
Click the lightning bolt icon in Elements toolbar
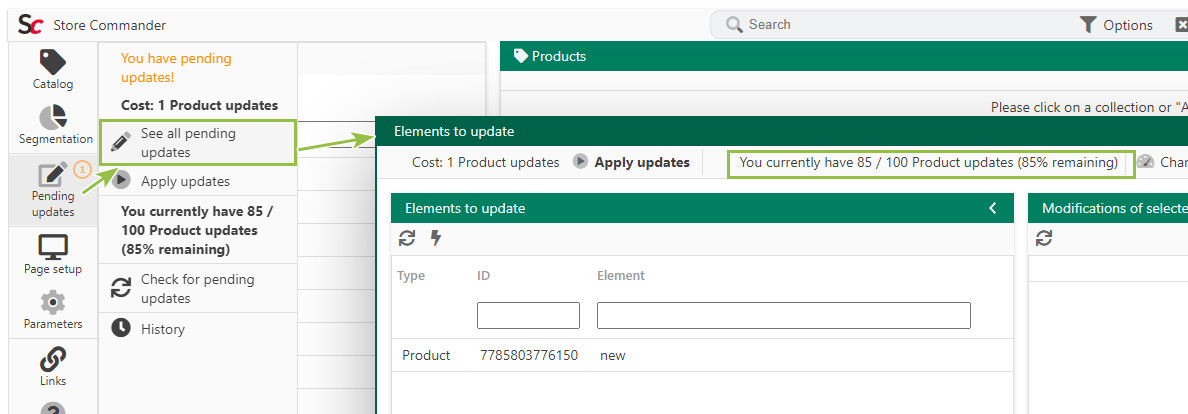click(436, 239)
